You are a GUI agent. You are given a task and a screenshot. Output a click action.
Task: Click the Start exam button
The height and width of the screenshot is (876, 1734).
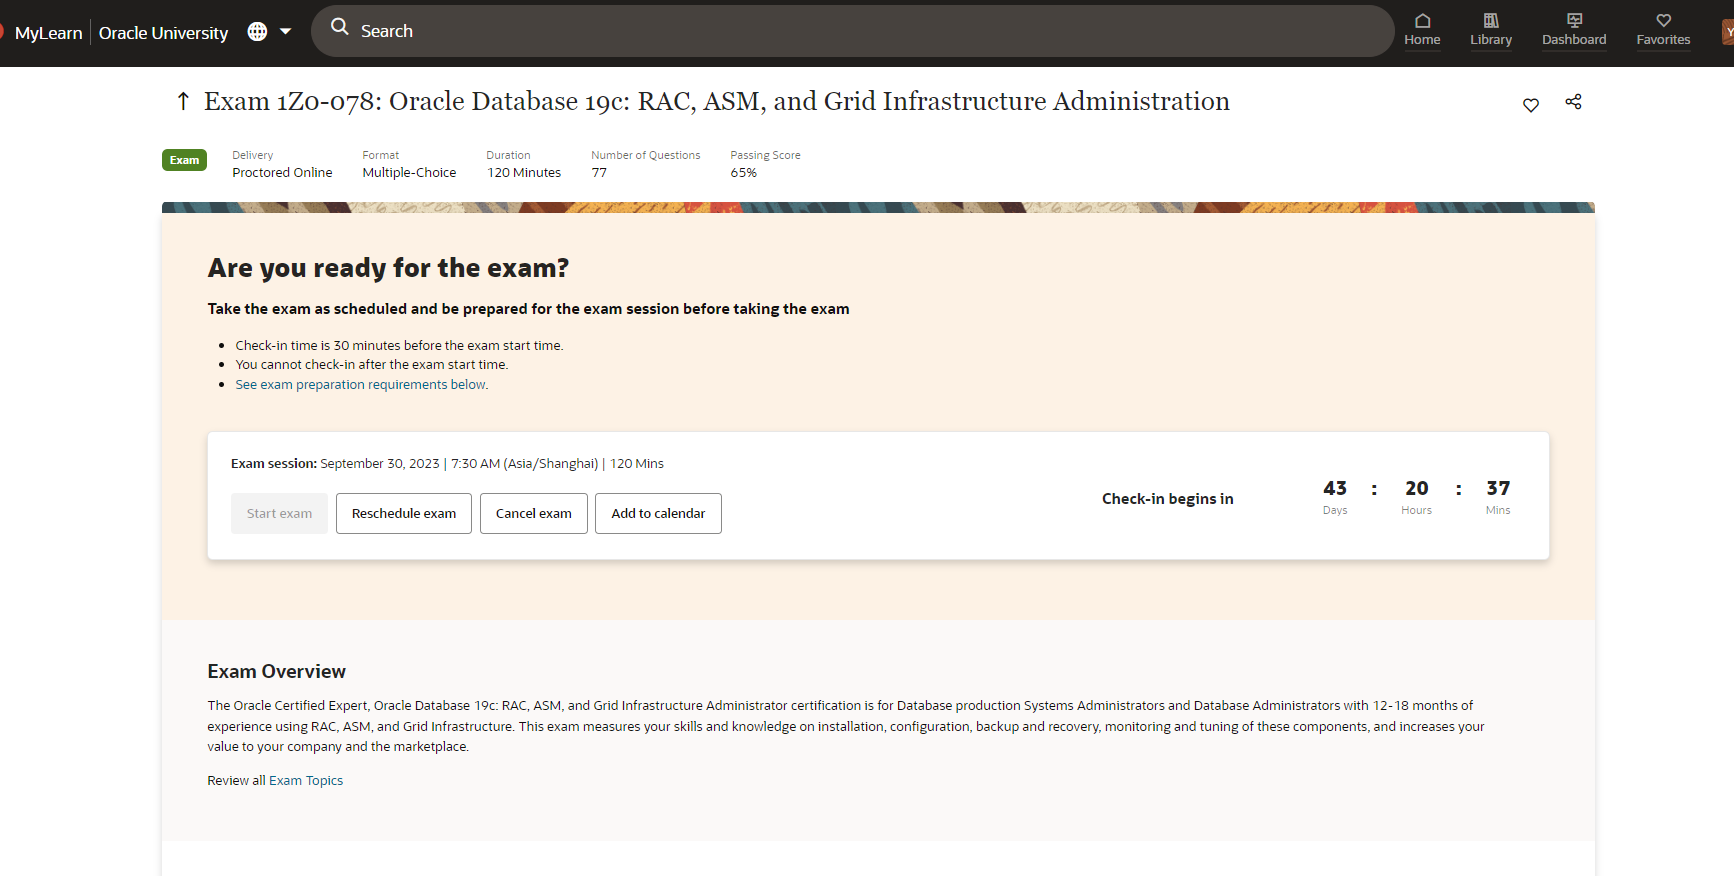click(279, 513)
